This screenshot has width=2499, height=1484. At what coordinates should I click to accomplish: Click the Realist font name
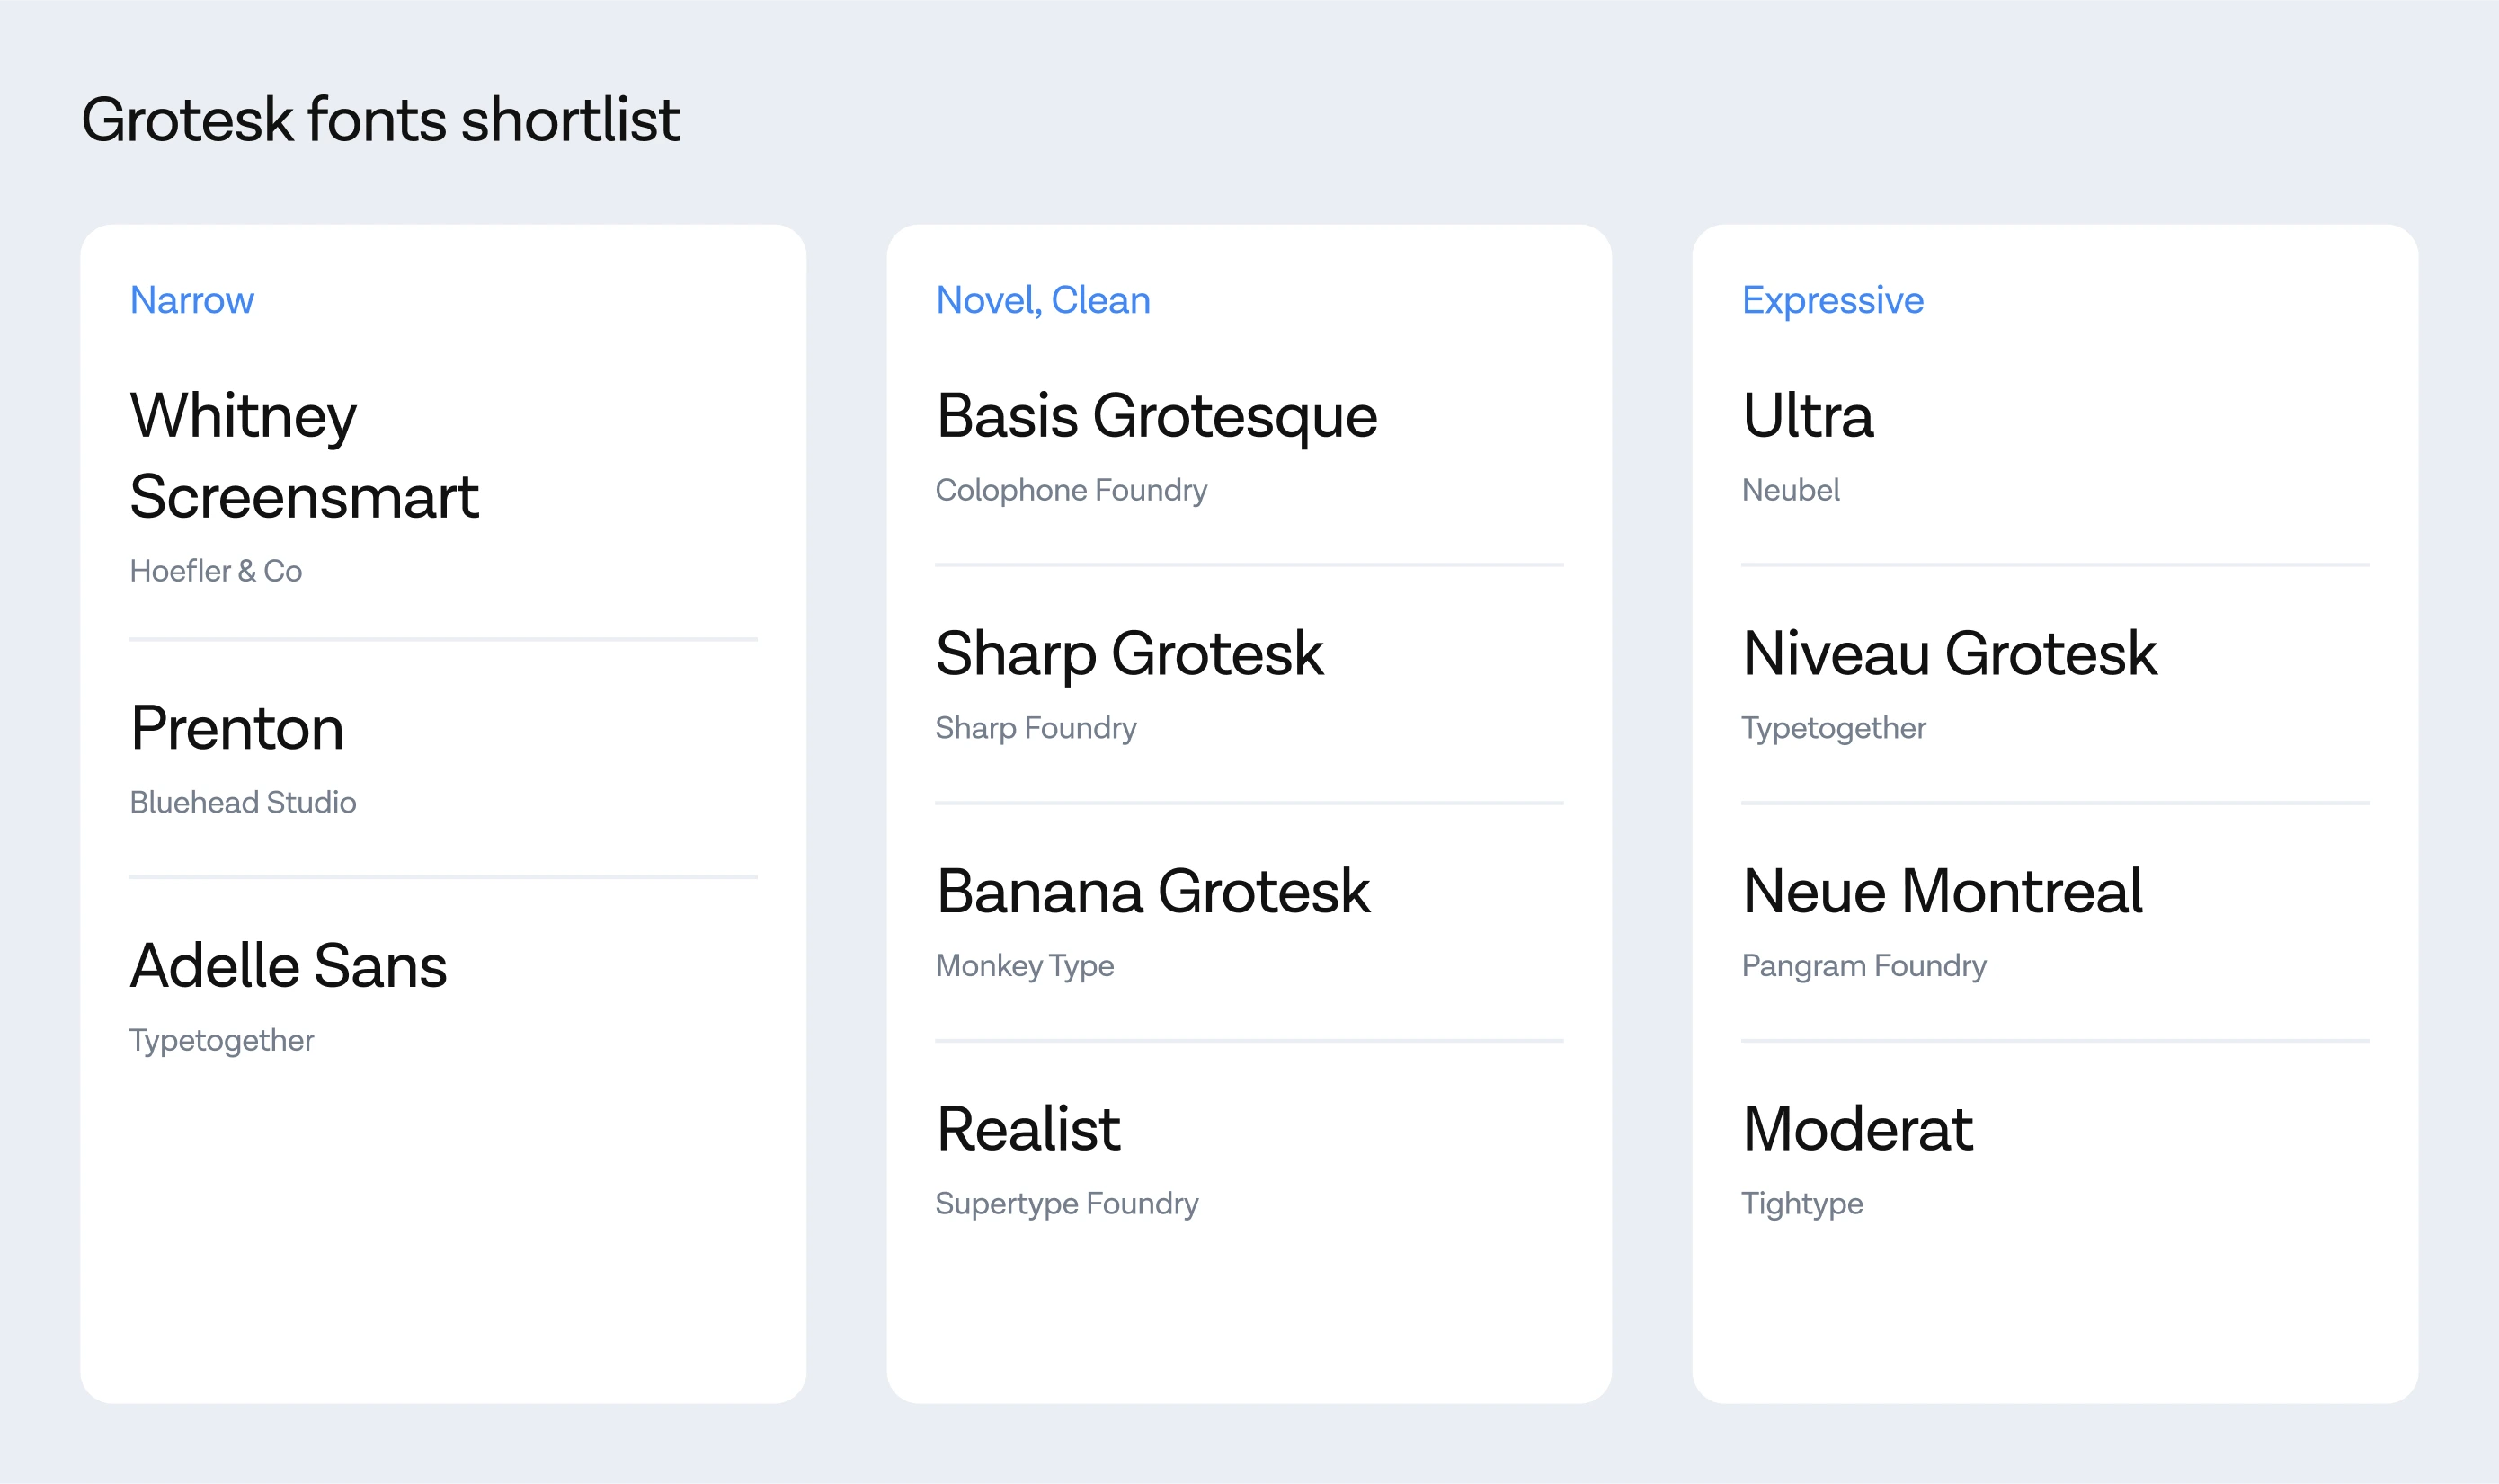(1028, 1129)
